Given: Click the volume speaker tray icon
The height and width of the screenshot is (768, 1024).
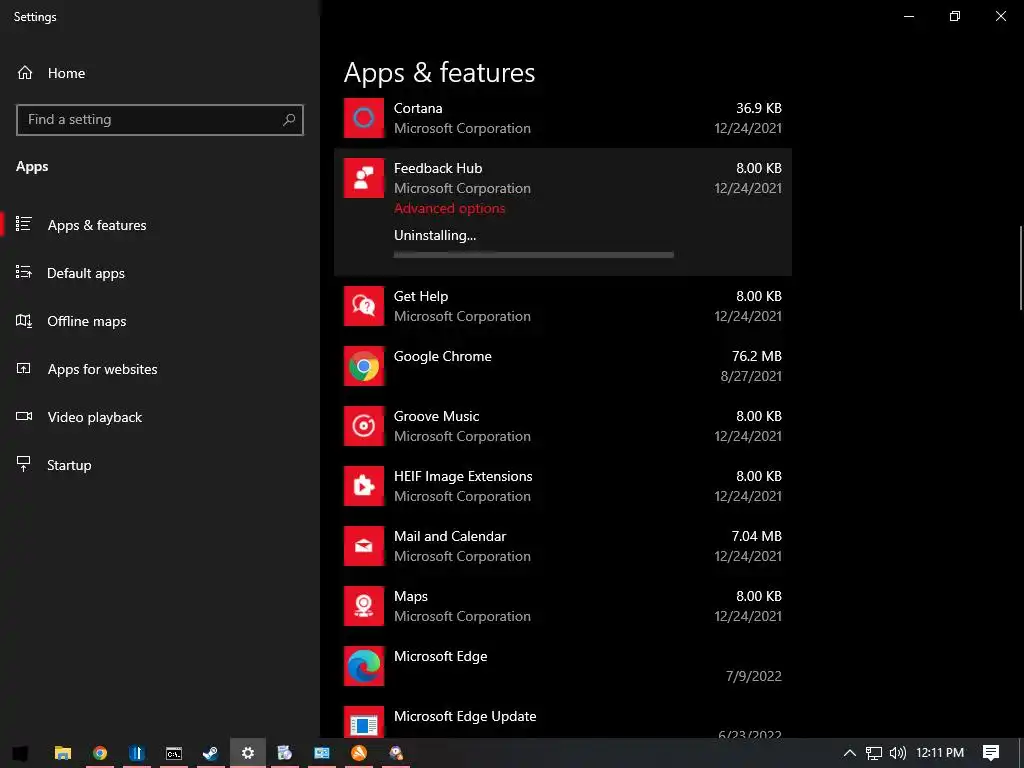Looking at the screenshot, I should (x=898, y=753).
